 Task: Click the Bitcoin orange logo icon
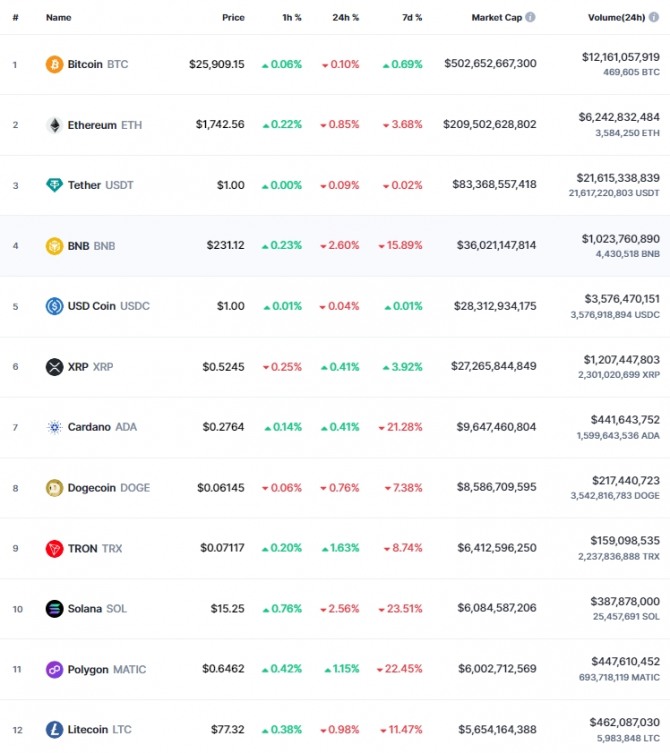click(x=54, y=64)
